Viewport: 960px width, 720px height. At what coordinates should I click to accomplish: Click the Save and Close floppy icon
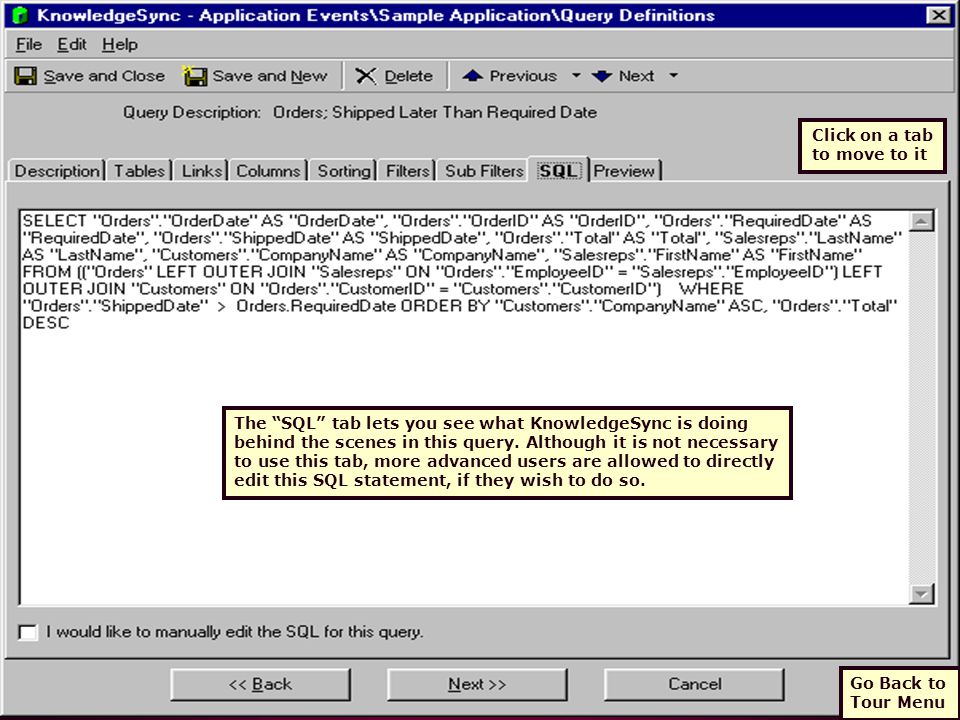pyautogui.click(x=25, y=76)
